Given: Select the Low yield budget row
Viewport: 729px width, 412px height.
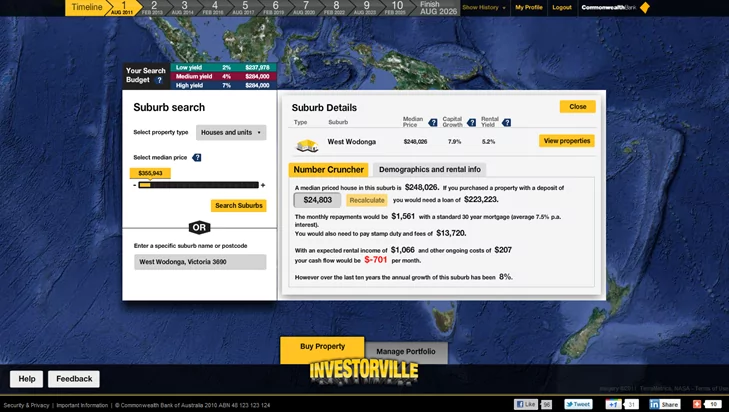Looking at the screenshot, I should [x=223, y=67].
